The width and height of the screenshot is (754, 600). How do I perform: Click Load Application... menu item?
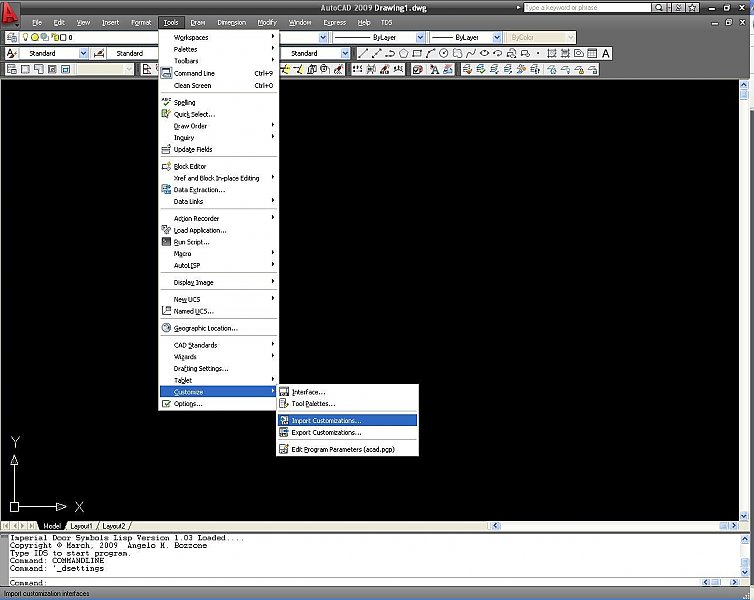pos(219,230)
